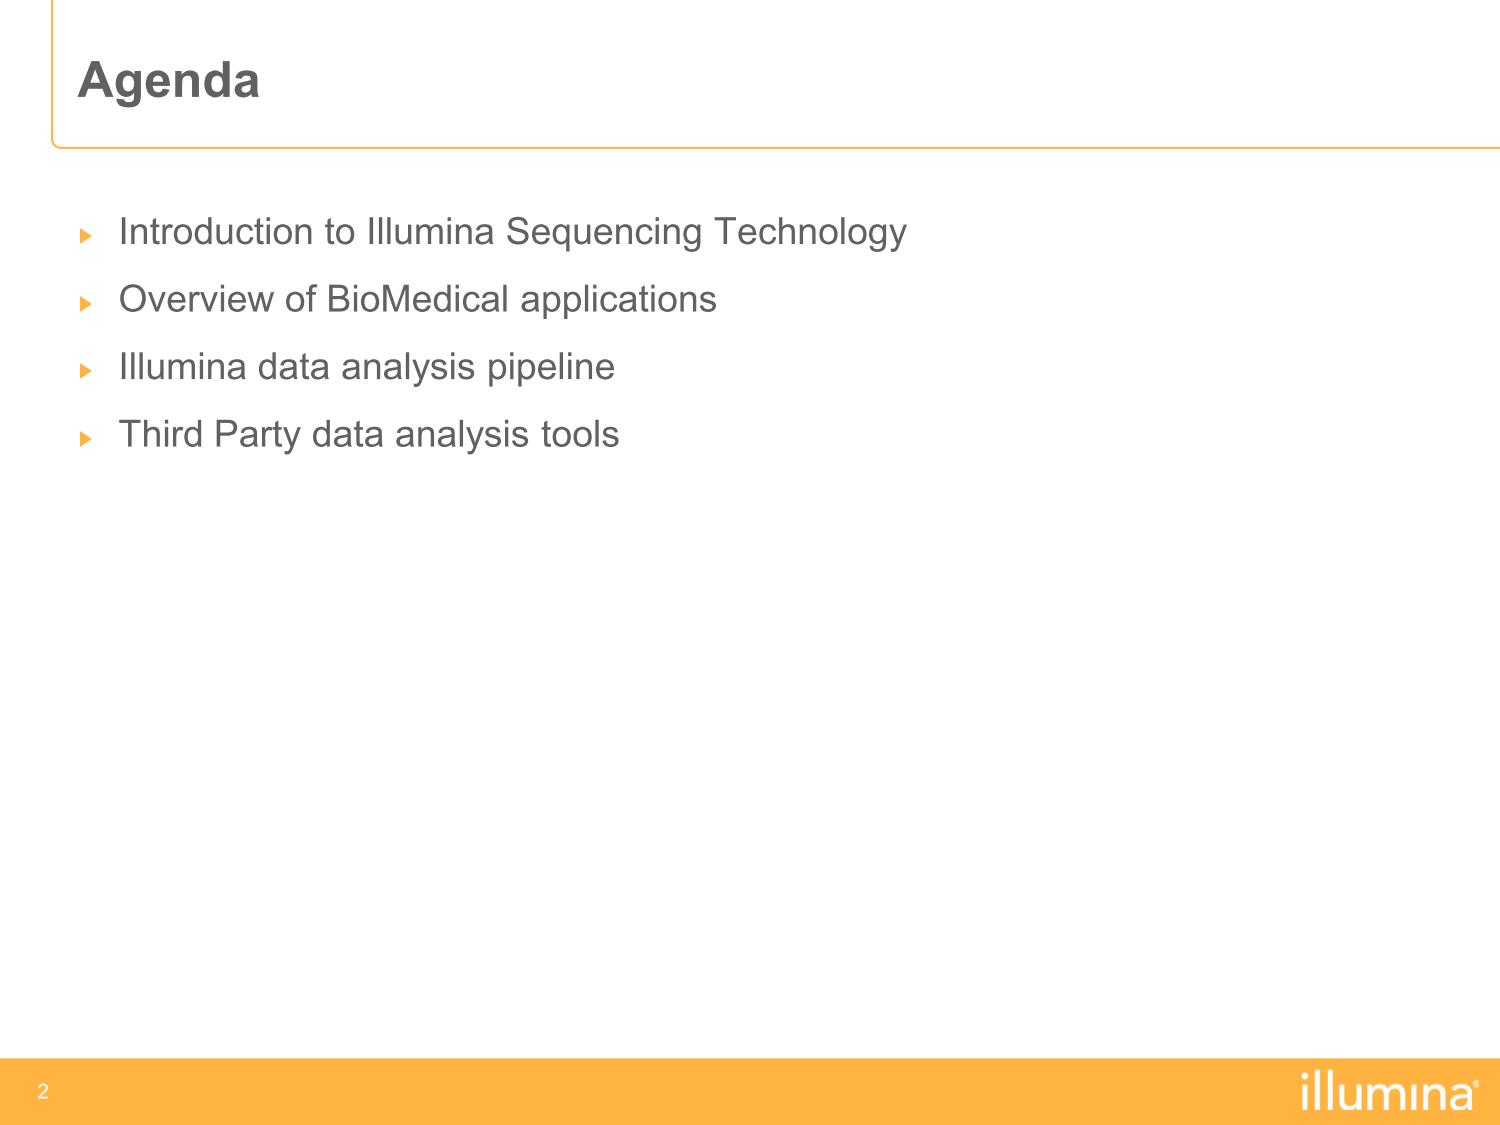
Task: Click the orange footer bar center
Action: tap(750, 1091)
